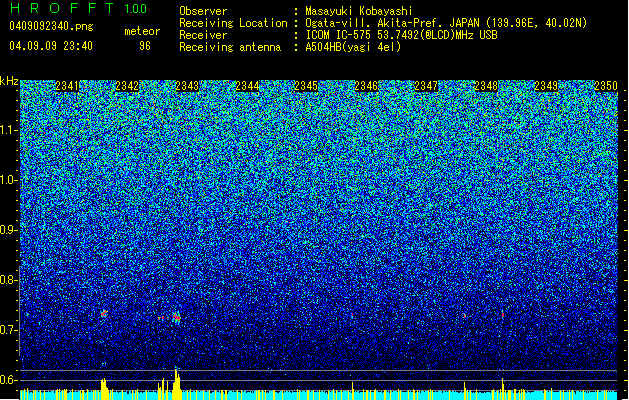Viewport: 629px width, 400px height.
Task: Click the HROFFT 1.0.0 title text
Action: (79, 8)
